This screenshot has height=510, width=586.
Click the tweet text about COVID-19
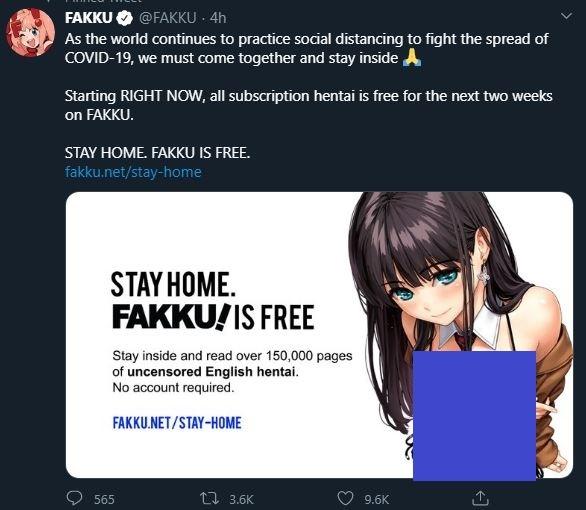308,49
